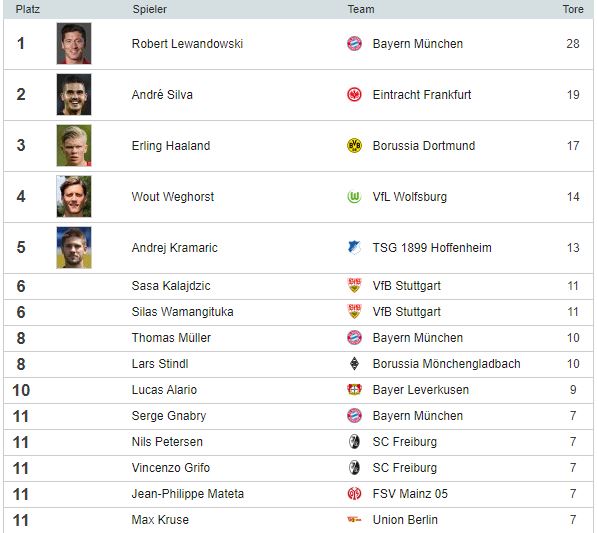Open Wout Weghorst player link

click(x=173, y=196)
